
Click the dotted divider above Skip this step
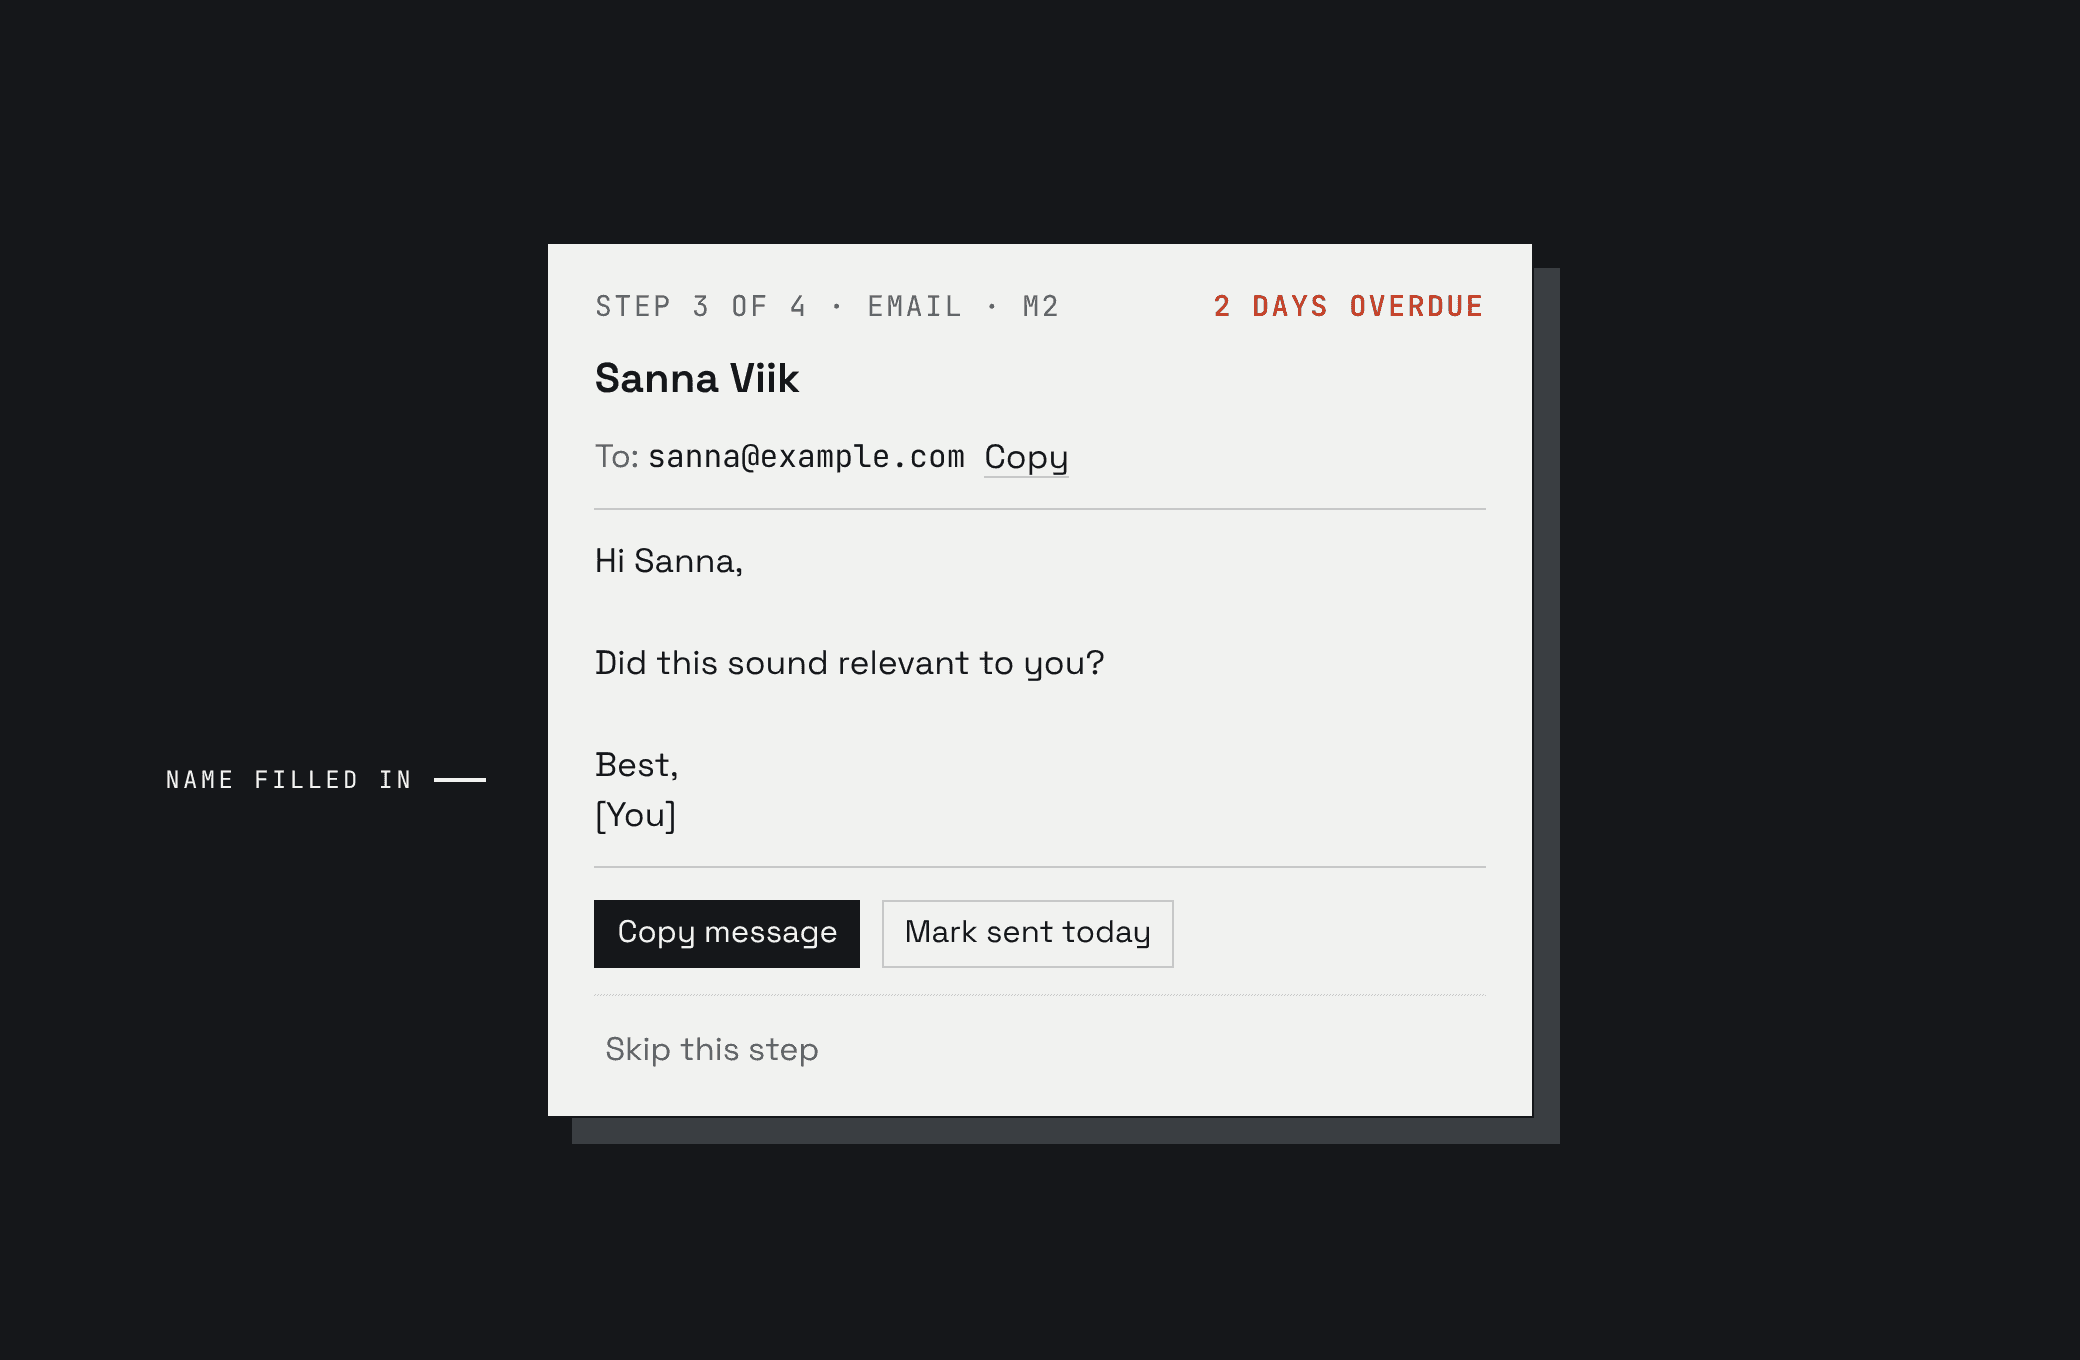point(1040,995)
